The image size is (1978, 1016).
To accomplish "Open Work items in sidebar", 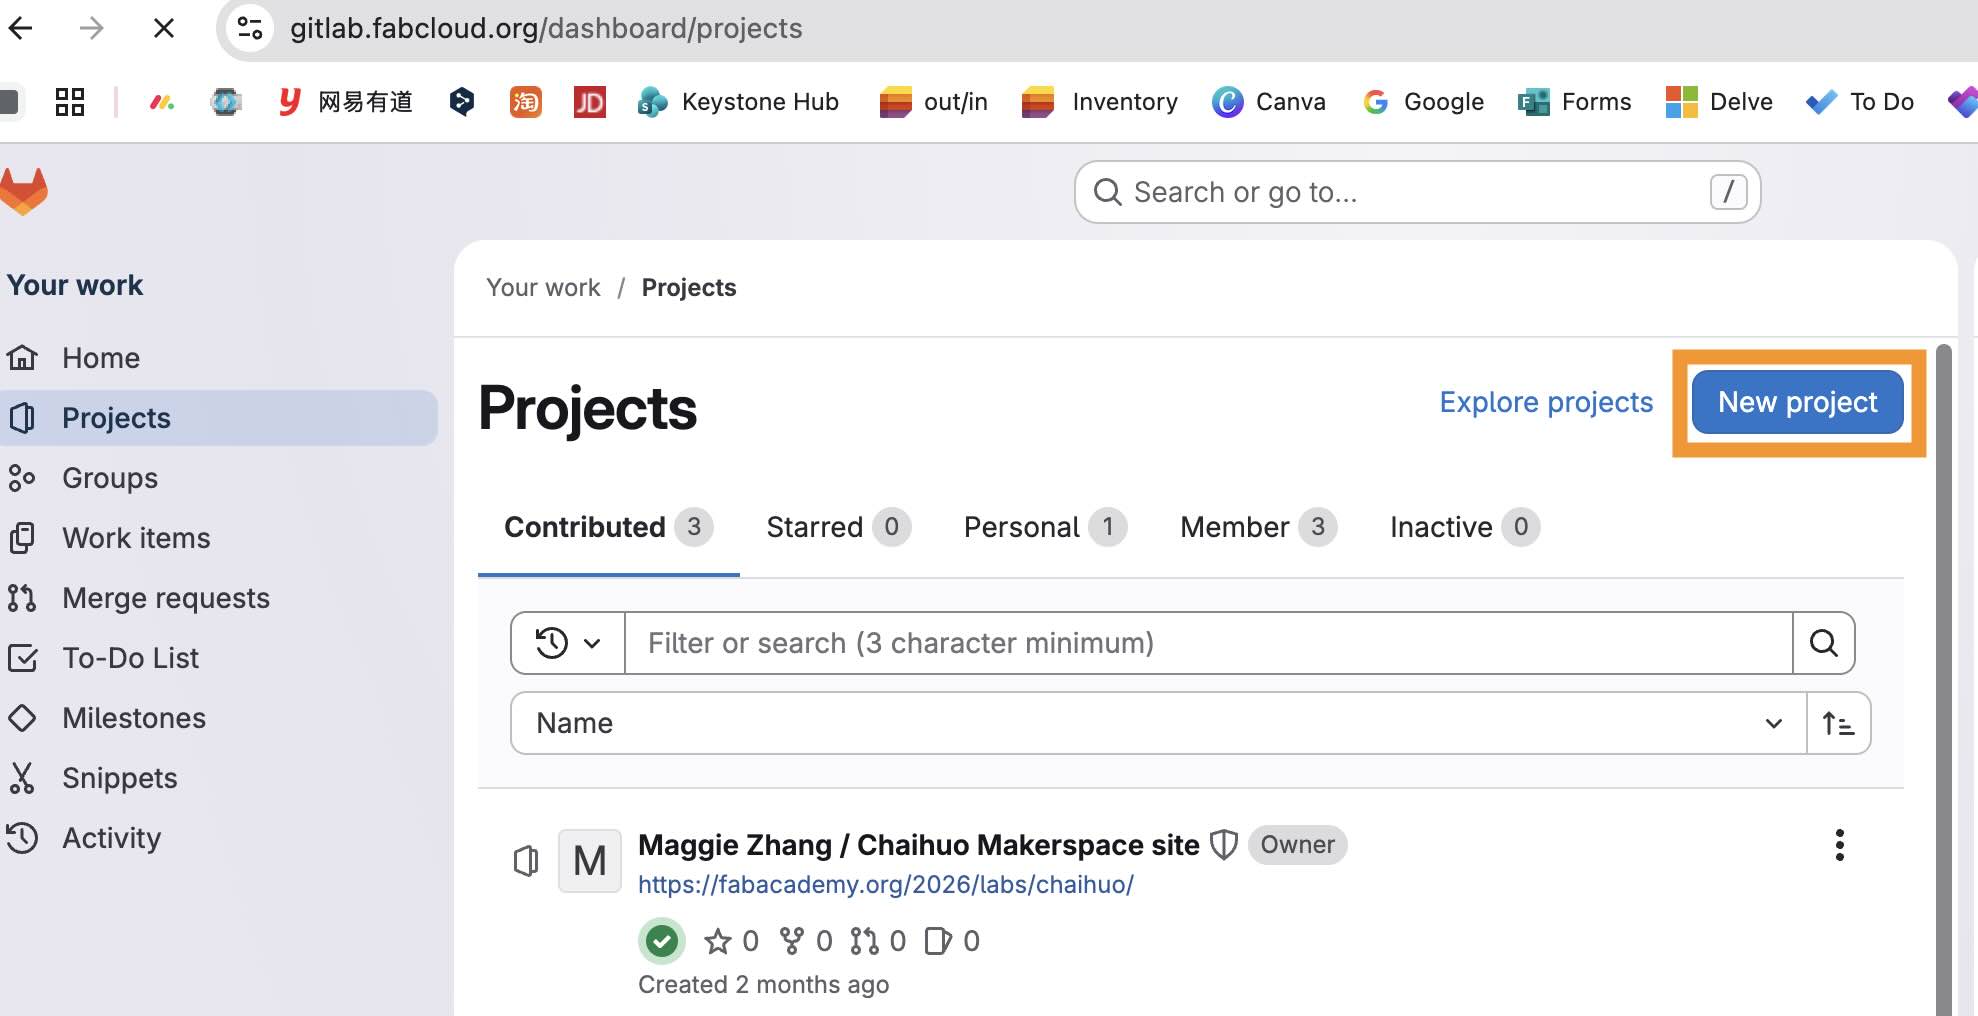I will 219,538.
